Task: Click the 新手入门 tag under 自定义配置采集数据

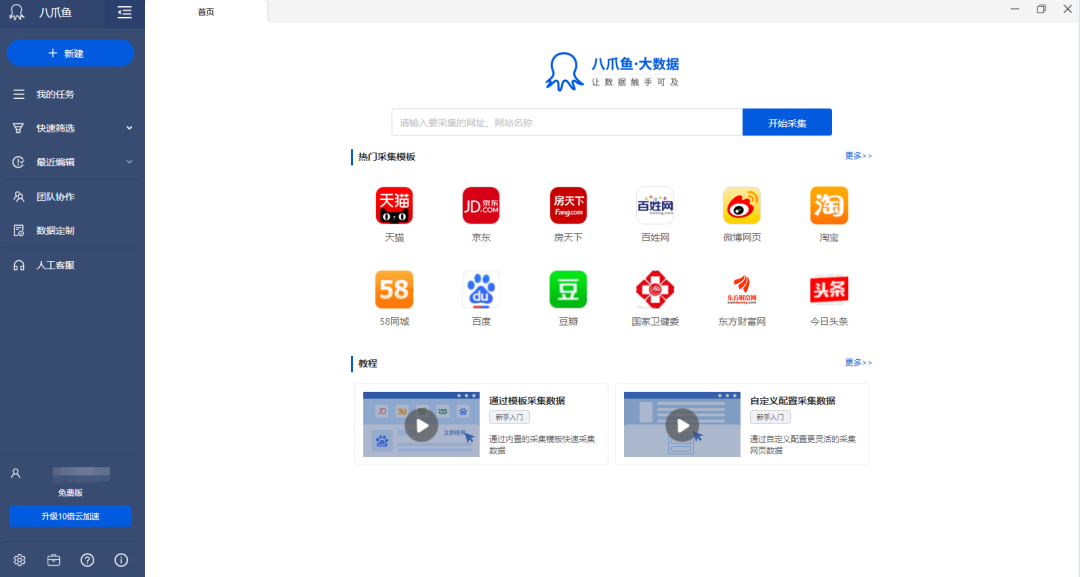Action: pos(770,417)
